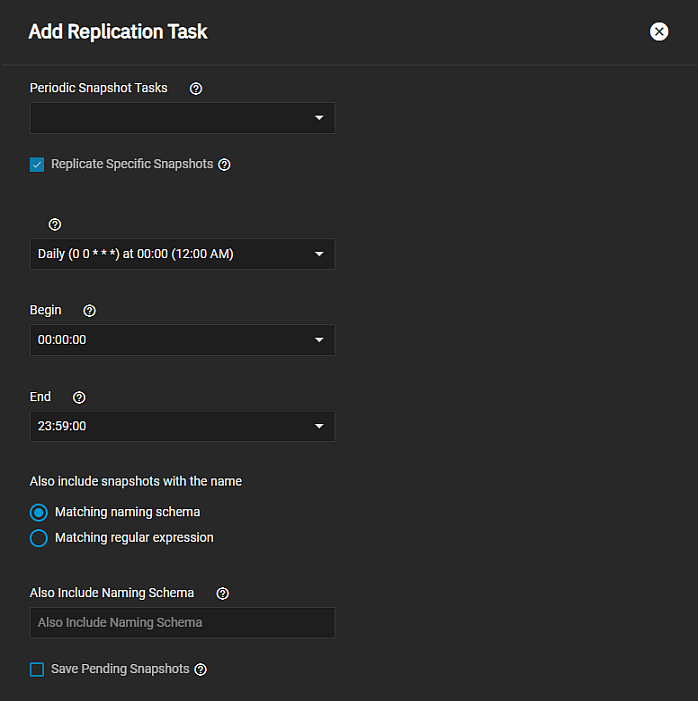
Task: Click help icon next to Save Pending Snapshots
Action: point(200,669)
